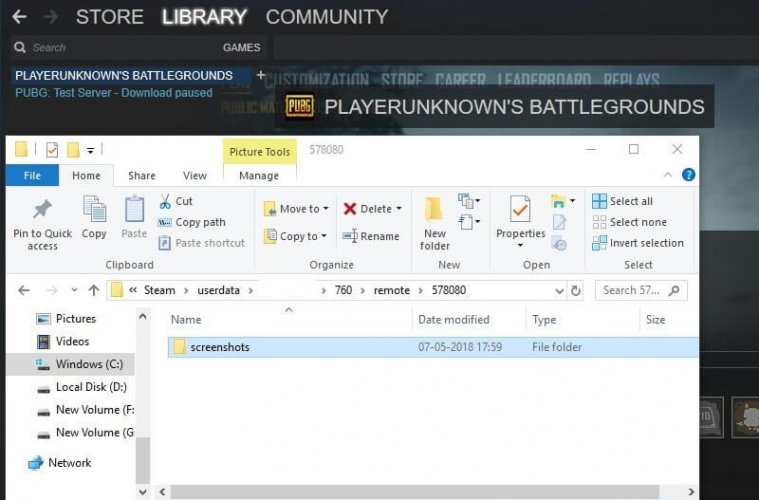Viewport: 759px width, 500px height.
Task: Open the Steam COMMUNITY tab
Action: [327, 17]
